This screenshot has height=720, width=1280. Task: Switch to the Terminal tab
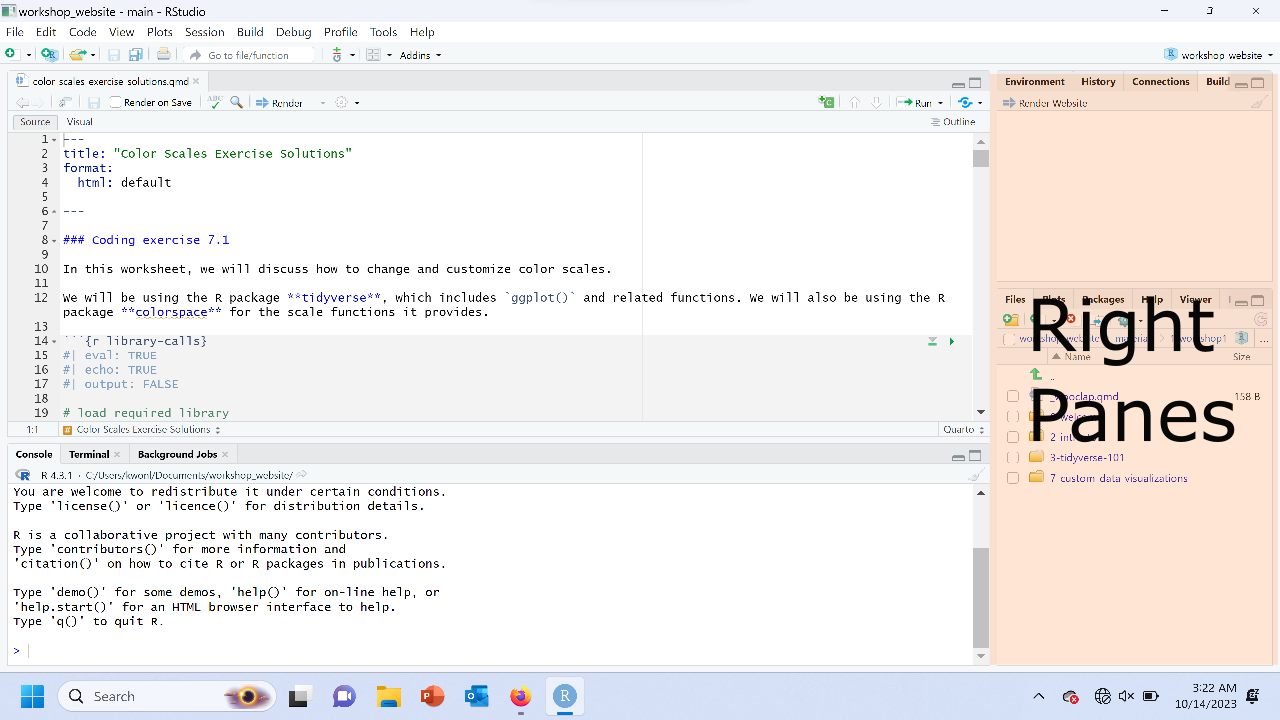click(x=89, y=454)
